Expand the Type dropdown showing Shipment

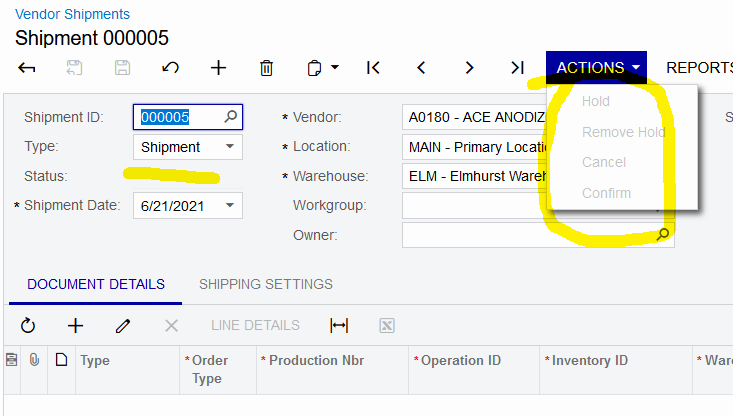click(x=230, y=147)
